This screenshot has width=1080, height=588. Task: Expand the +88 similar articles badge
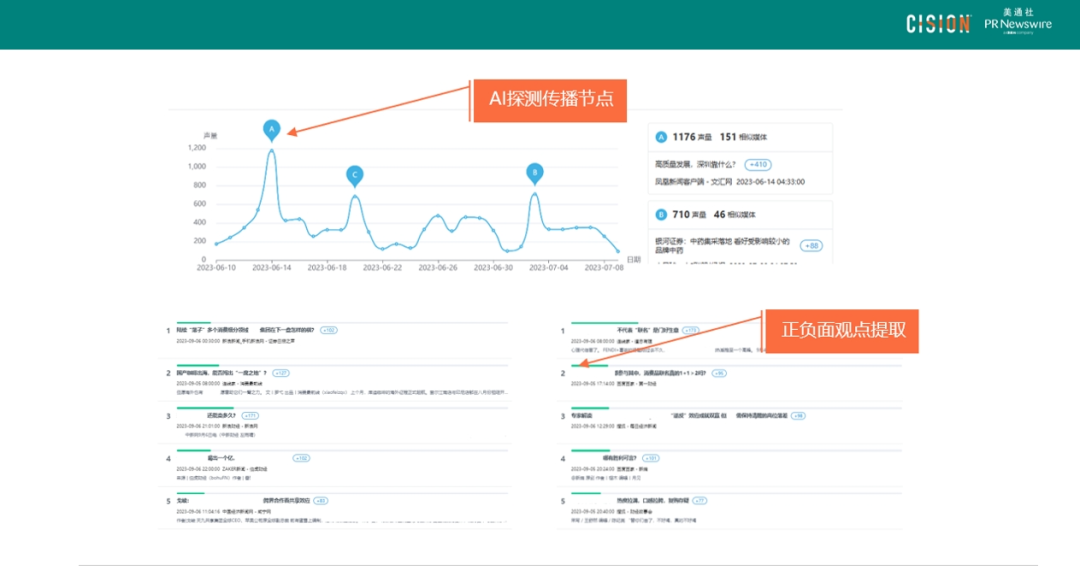click(x=811, y=245)
